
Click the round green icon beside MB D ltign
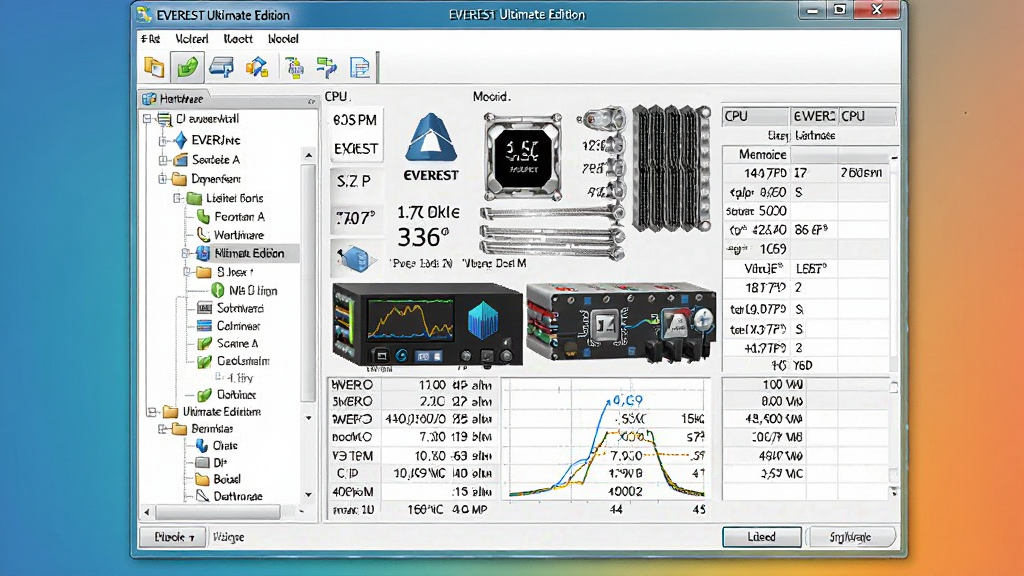(x=218, y=290)
